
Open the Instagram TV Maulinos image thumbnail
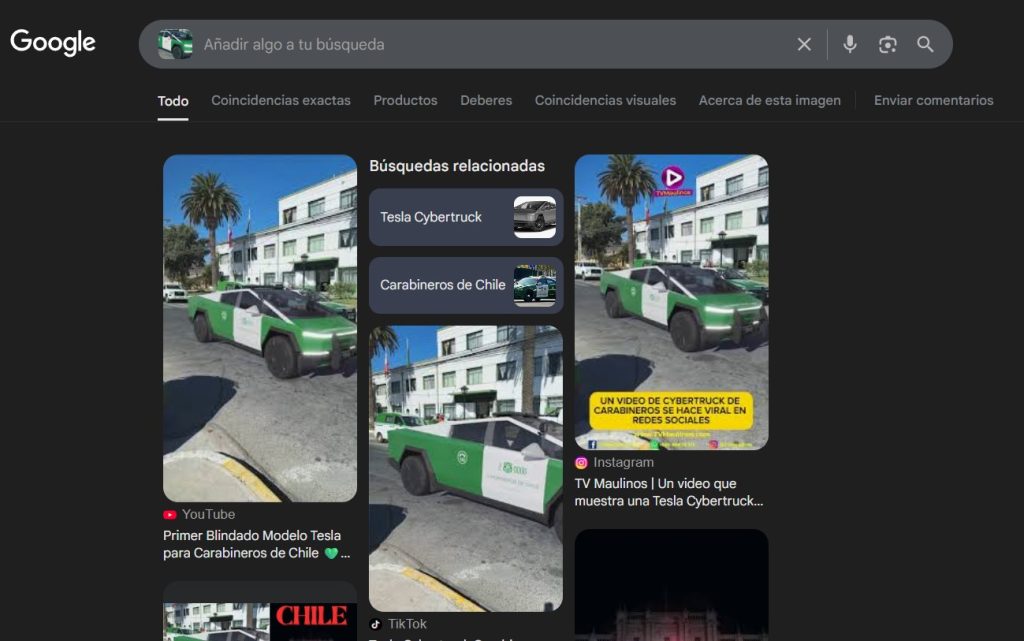(671, 302)
